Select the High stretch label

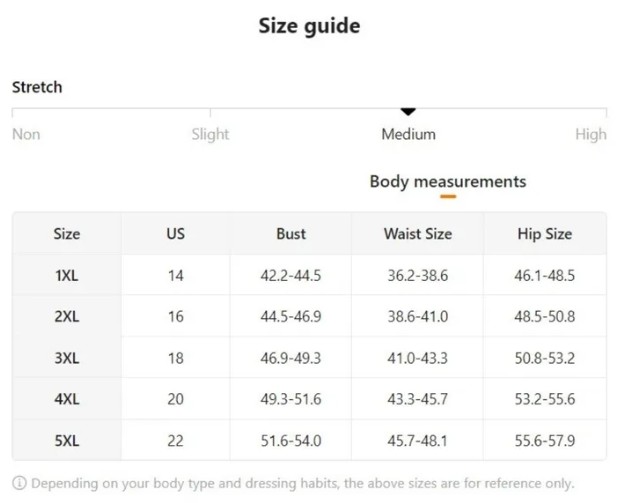click(591, 135)
